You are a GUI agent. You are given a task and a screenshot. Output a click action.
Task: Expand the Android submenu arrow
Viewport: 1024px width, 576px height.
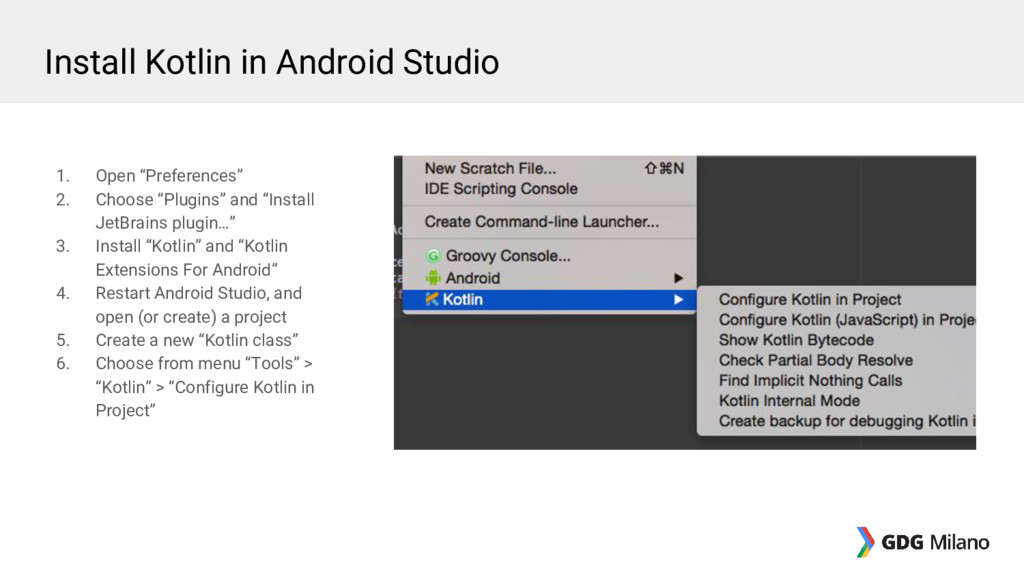679,278
